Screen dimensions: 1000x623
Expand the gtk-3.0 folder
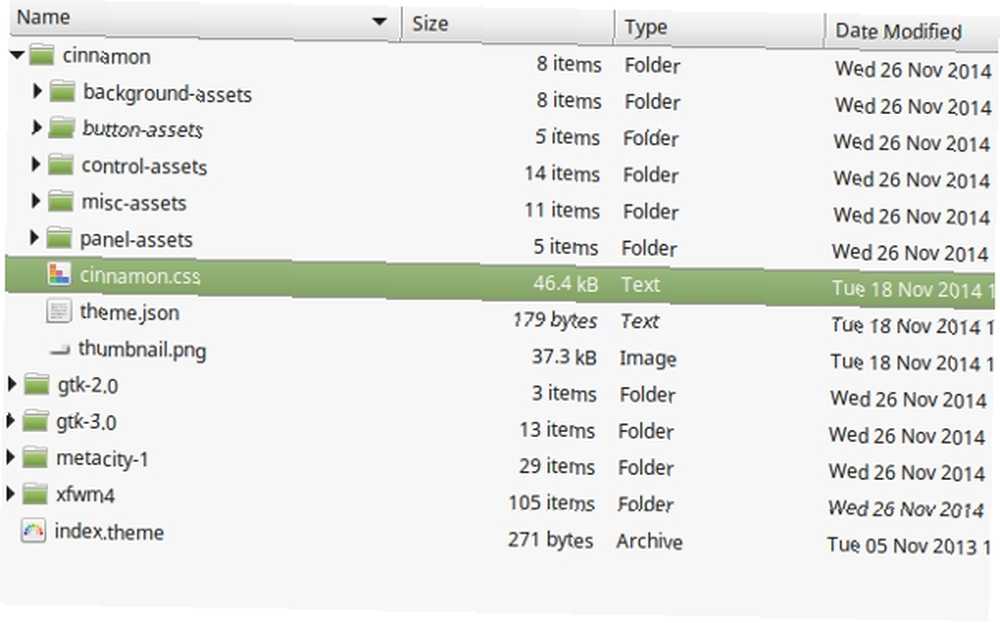11,421
